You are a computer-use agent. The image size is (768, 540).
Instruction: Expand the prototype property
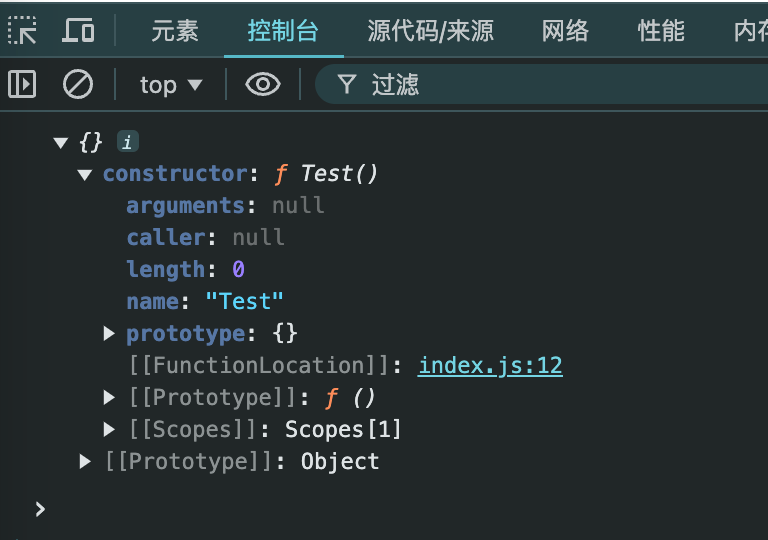[x=110, y=333]
